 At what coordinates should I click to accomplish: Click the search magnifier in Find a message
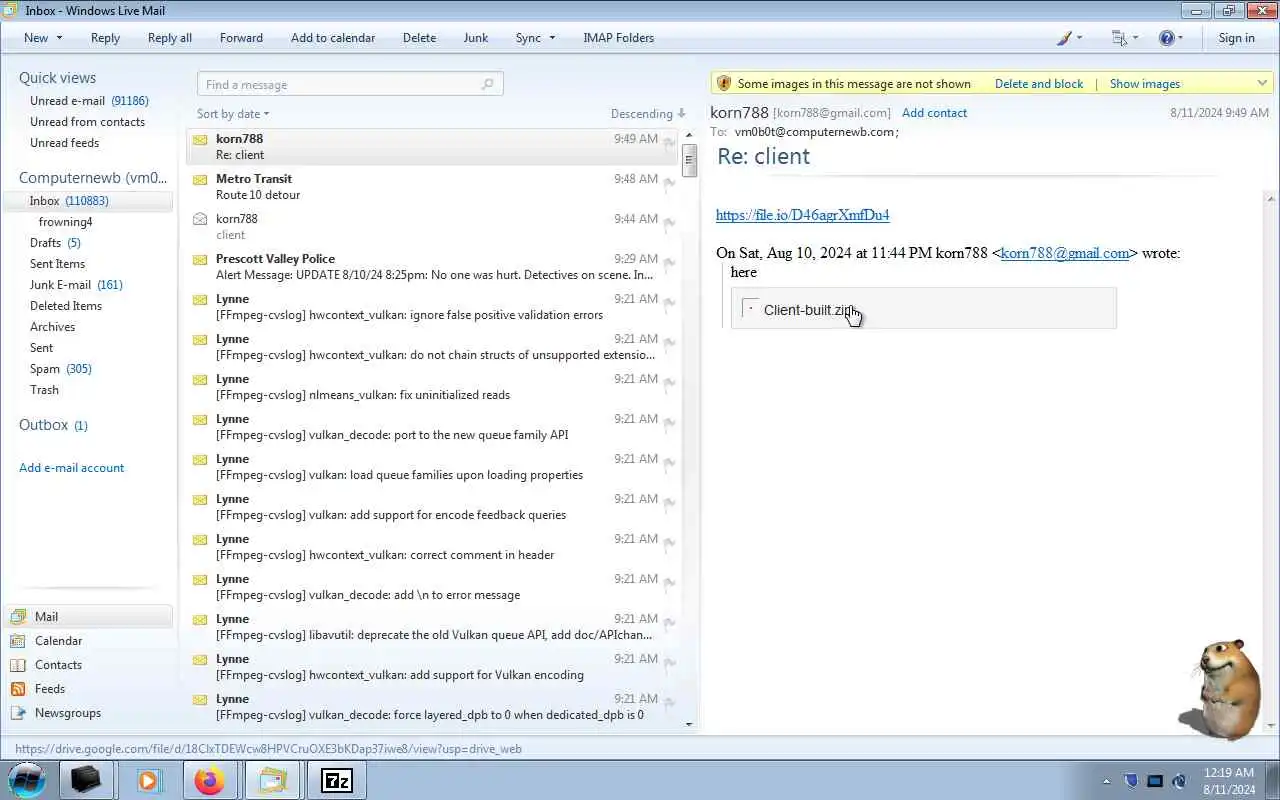coord(488,84)
